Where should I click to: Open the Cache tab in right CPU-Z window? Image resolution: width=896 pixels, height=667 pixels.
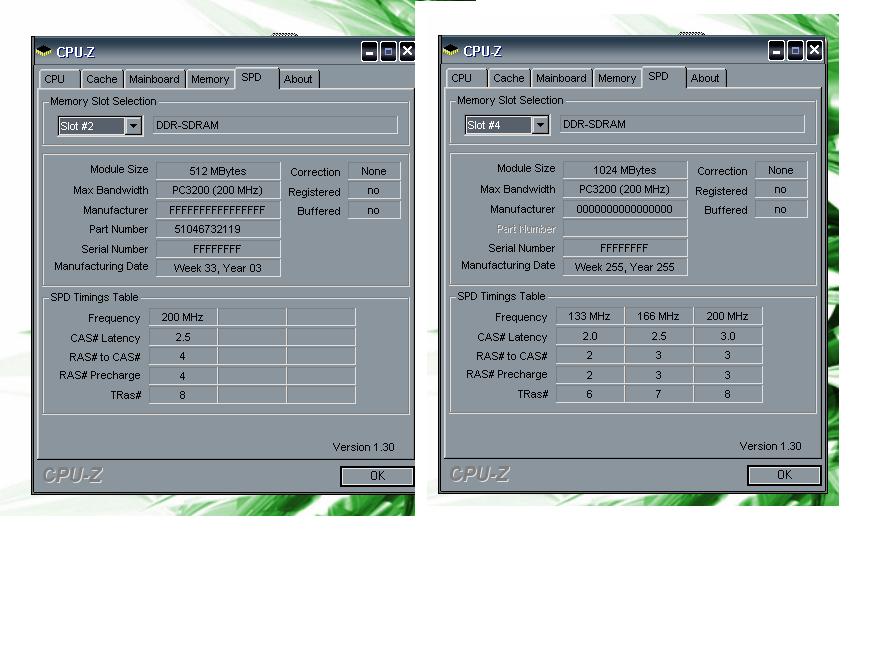pyautogui.click(x=509, y=78)
